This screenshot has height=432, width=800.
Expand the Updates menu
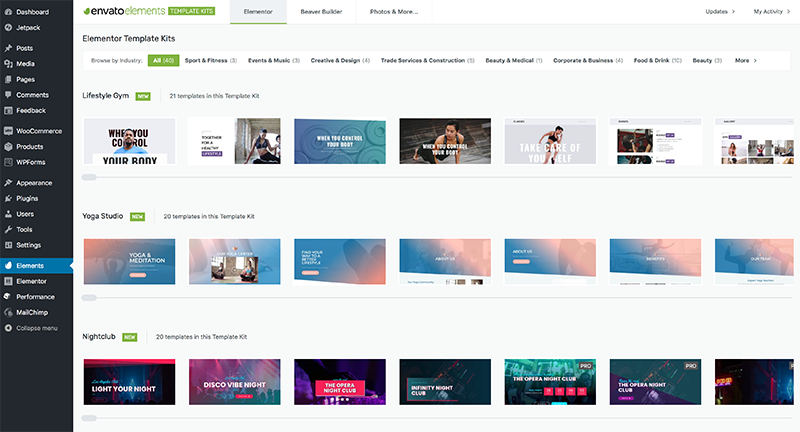click(x=719, y=11)
